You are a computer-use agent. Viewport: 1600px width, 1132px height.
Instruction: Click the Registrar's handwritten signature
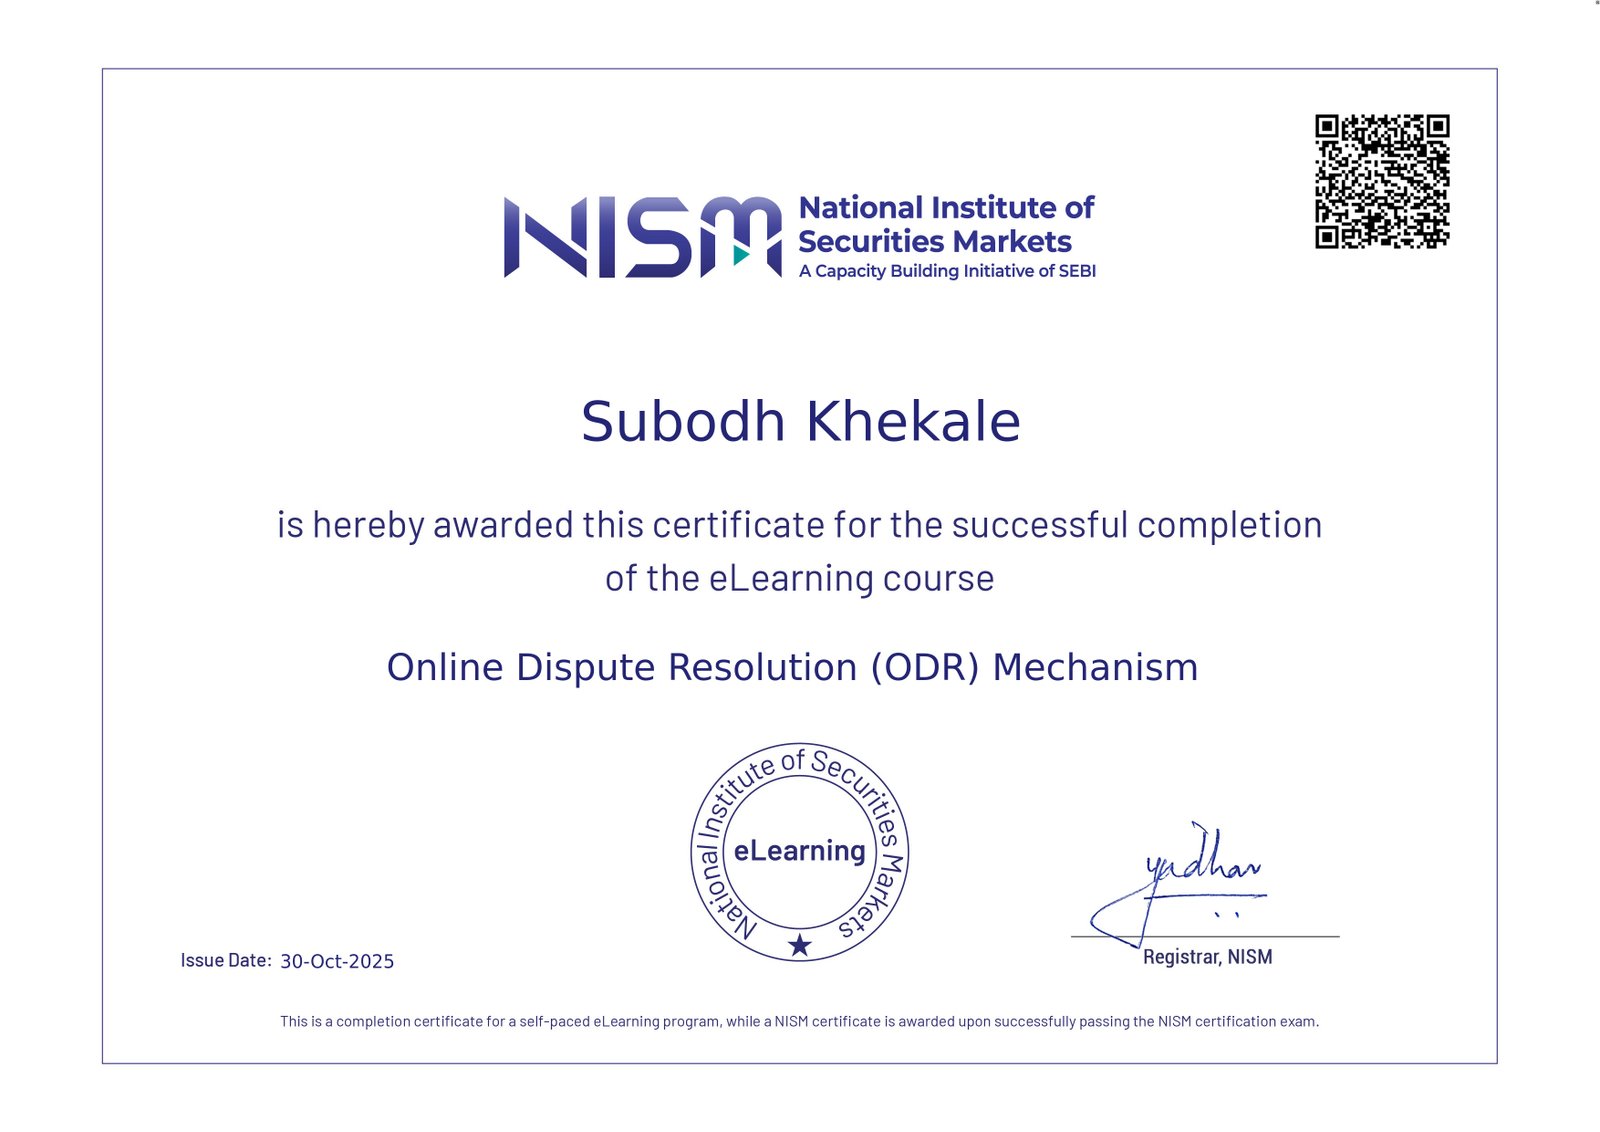(1178, 884)
